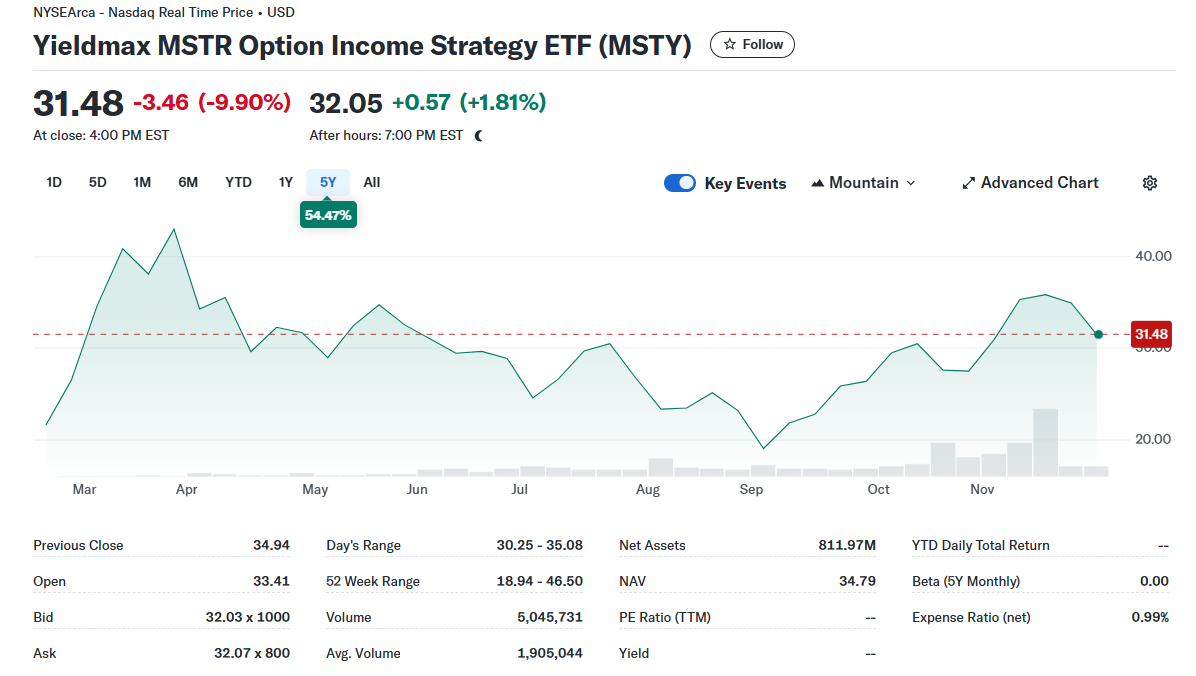The width and height of the screenshot is (1196, 676).
Task: Select the 5D time range
Action: [98, 182]
